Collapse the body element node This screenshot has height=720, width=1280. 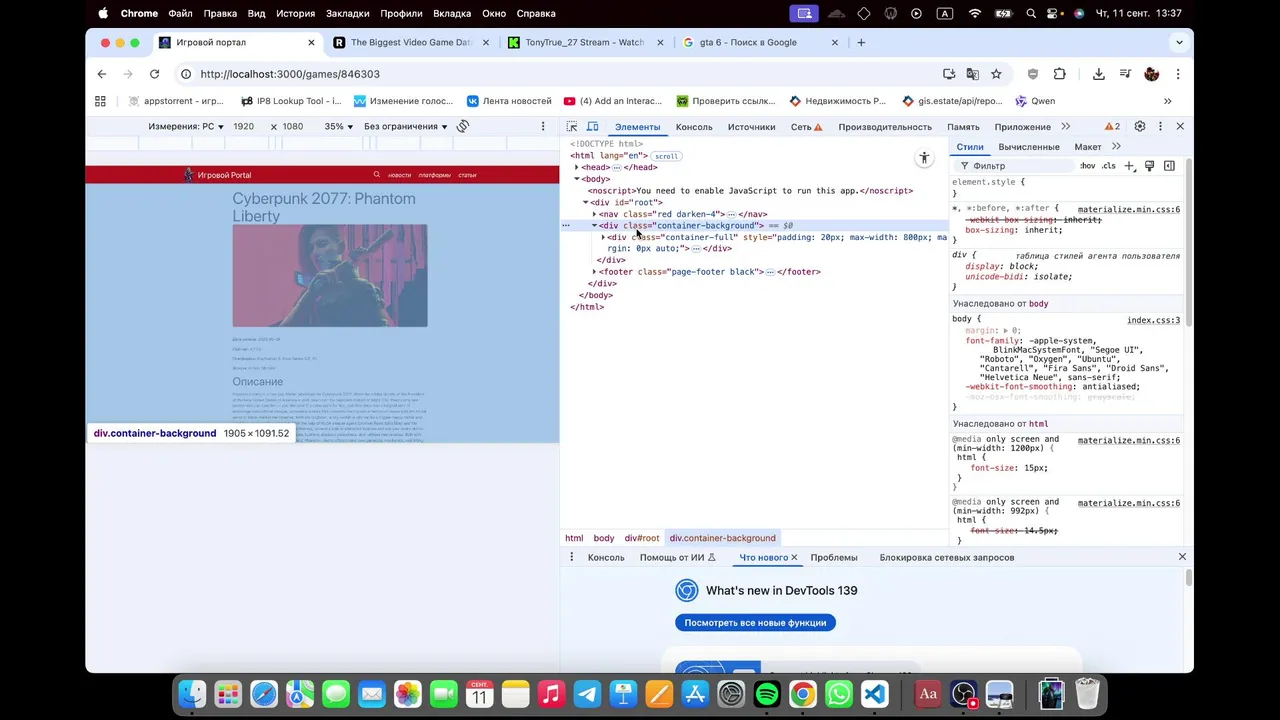577,179
